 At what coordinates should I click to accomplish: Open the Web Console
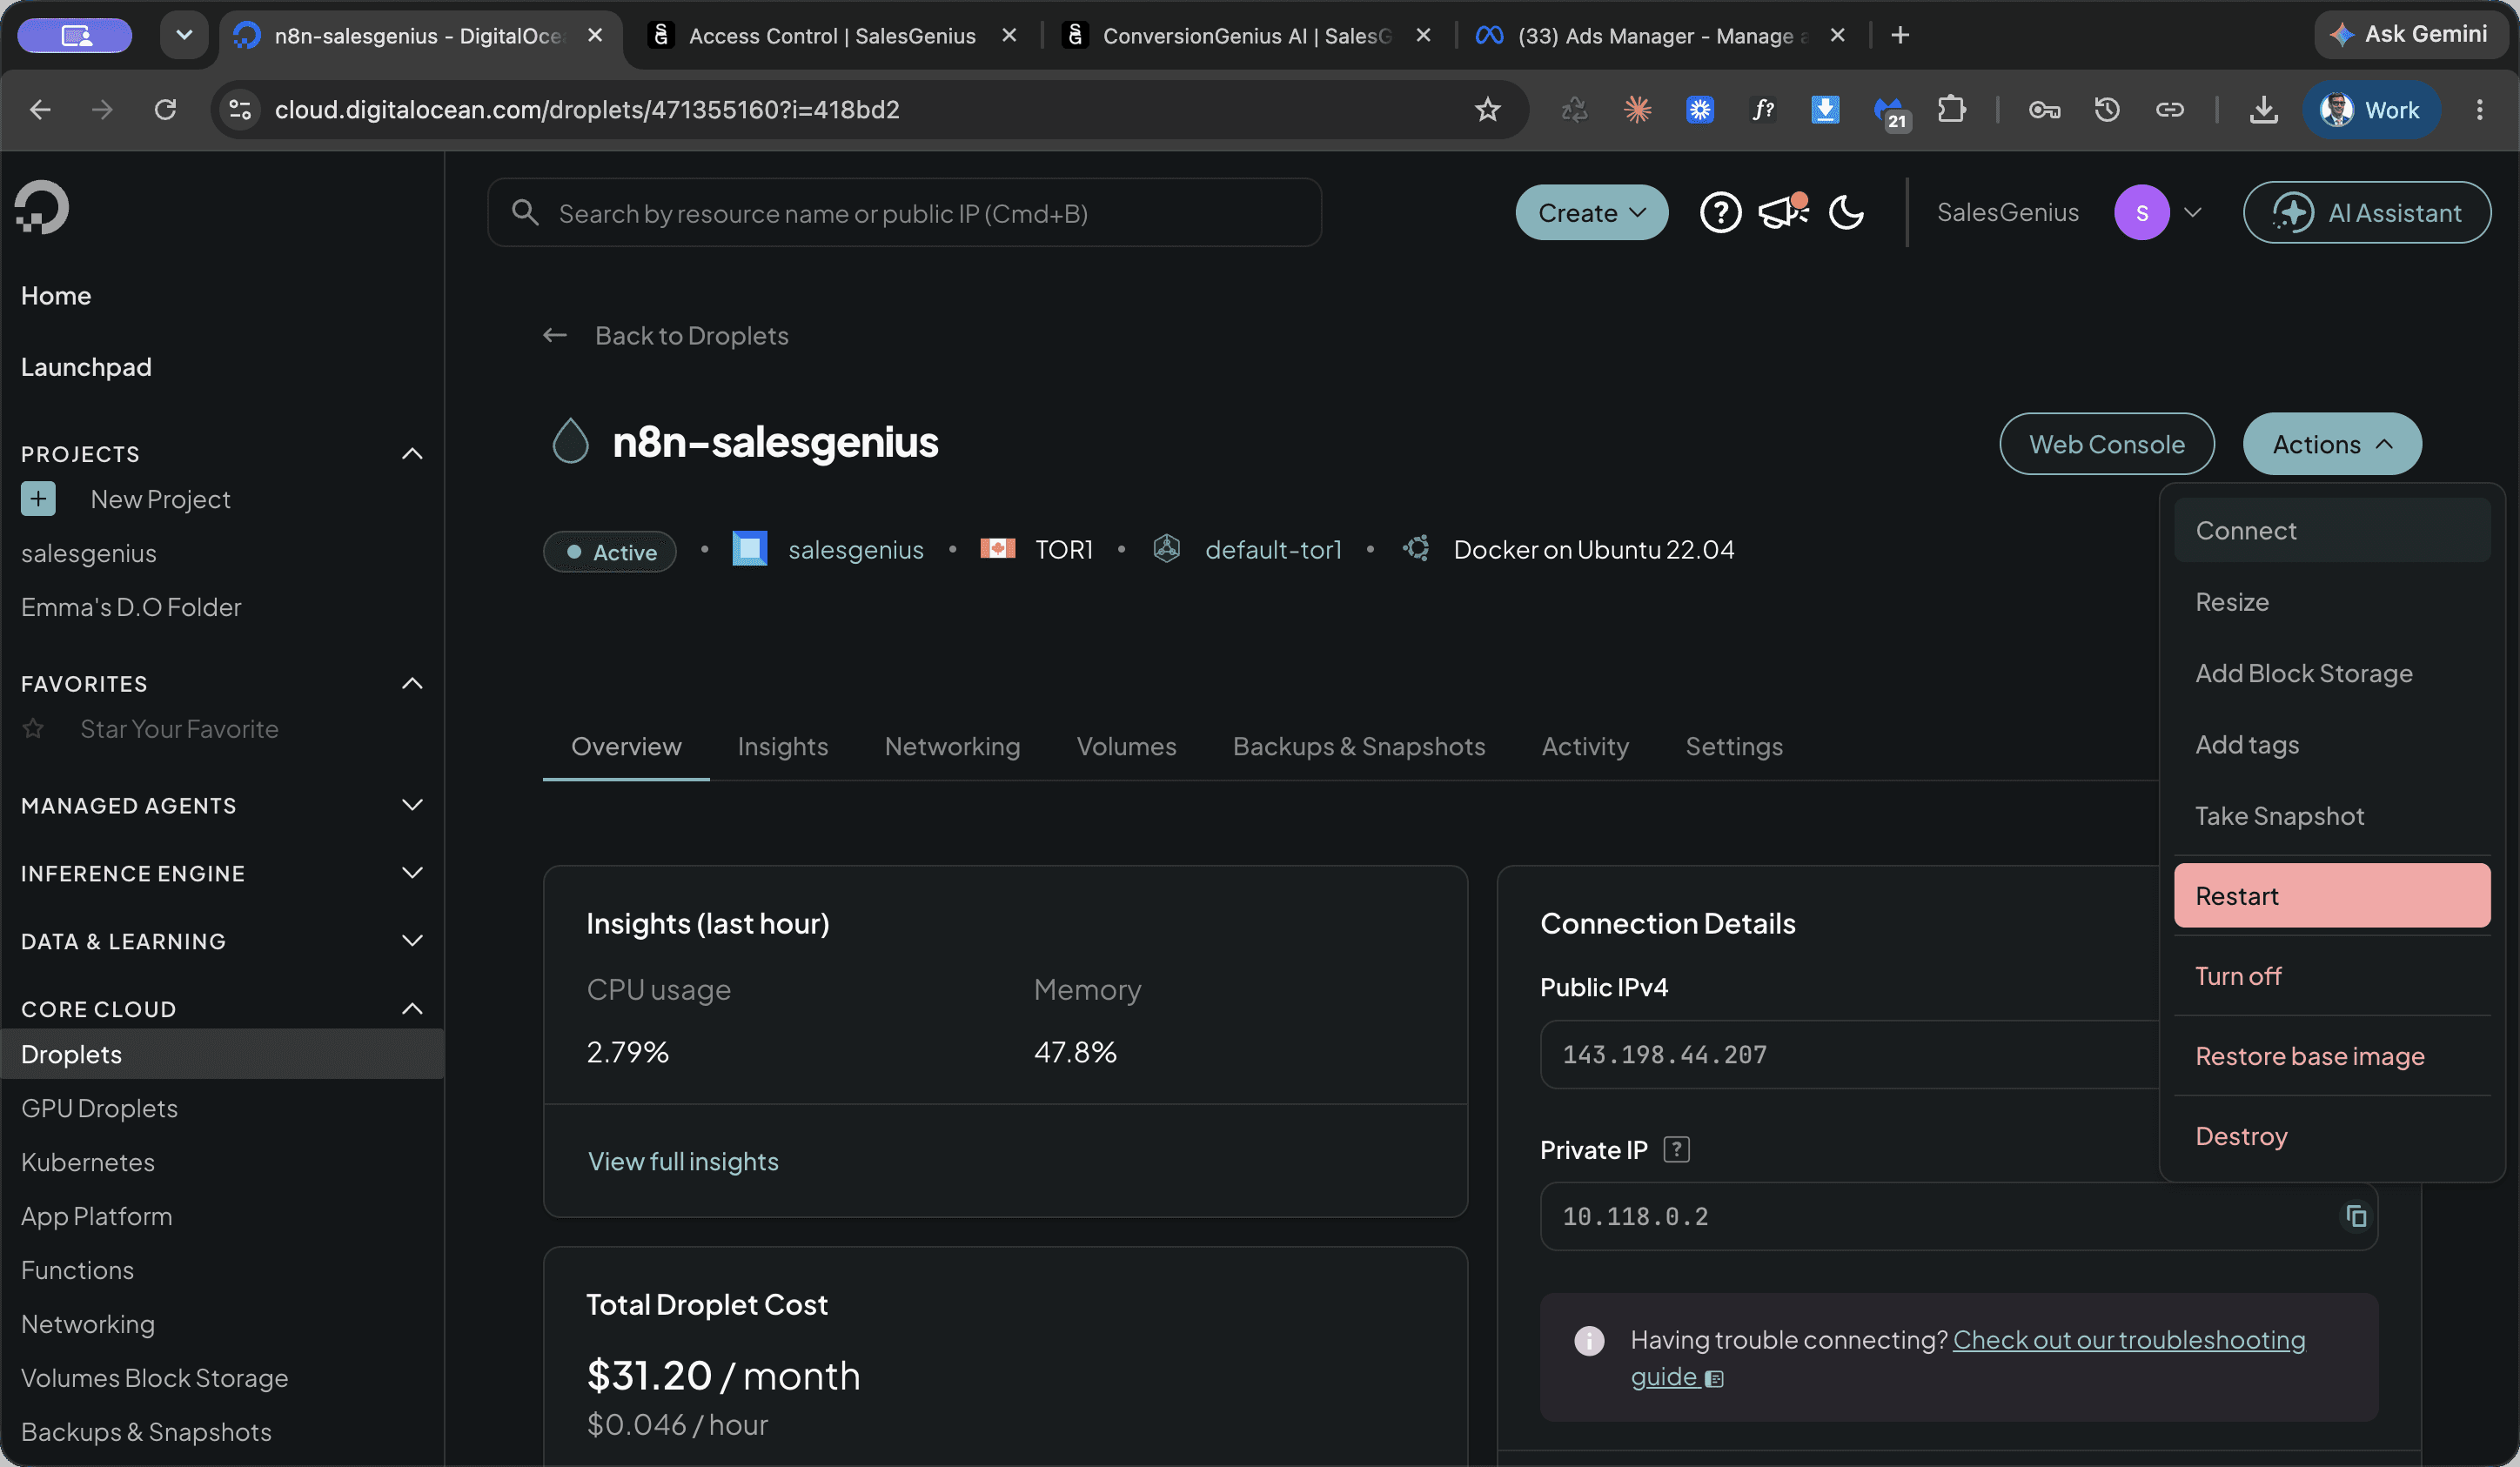[2106, 444]
